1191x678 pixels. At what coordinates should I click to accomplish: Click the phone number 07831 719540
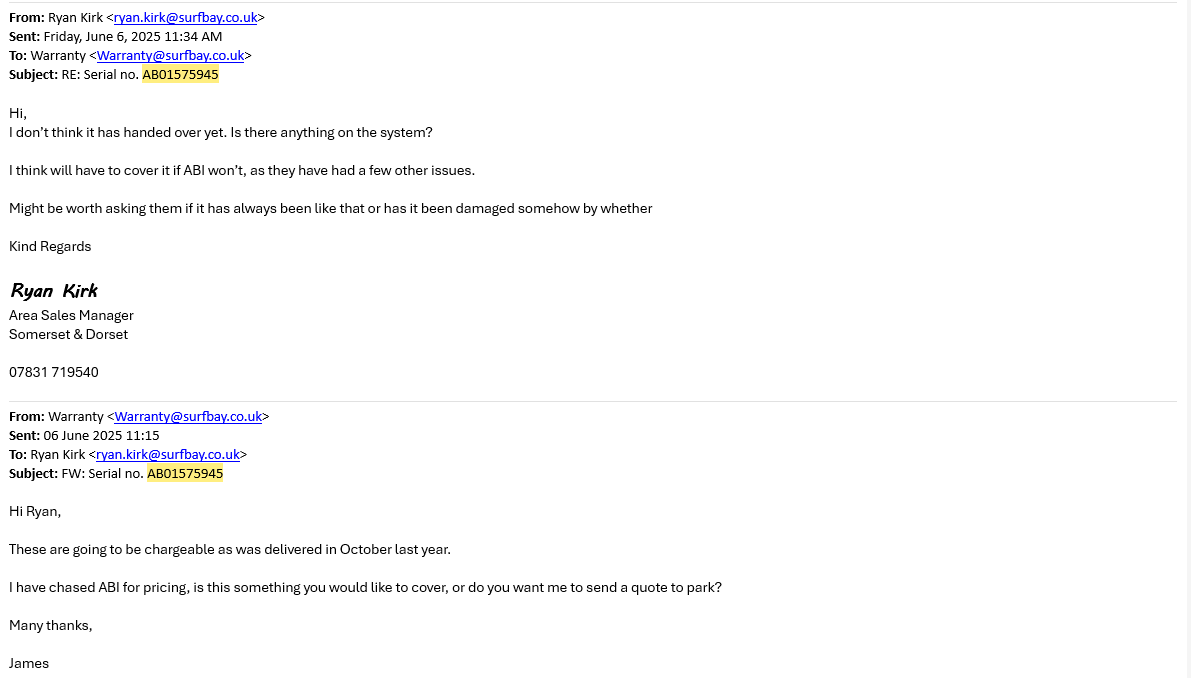(54, 373)
